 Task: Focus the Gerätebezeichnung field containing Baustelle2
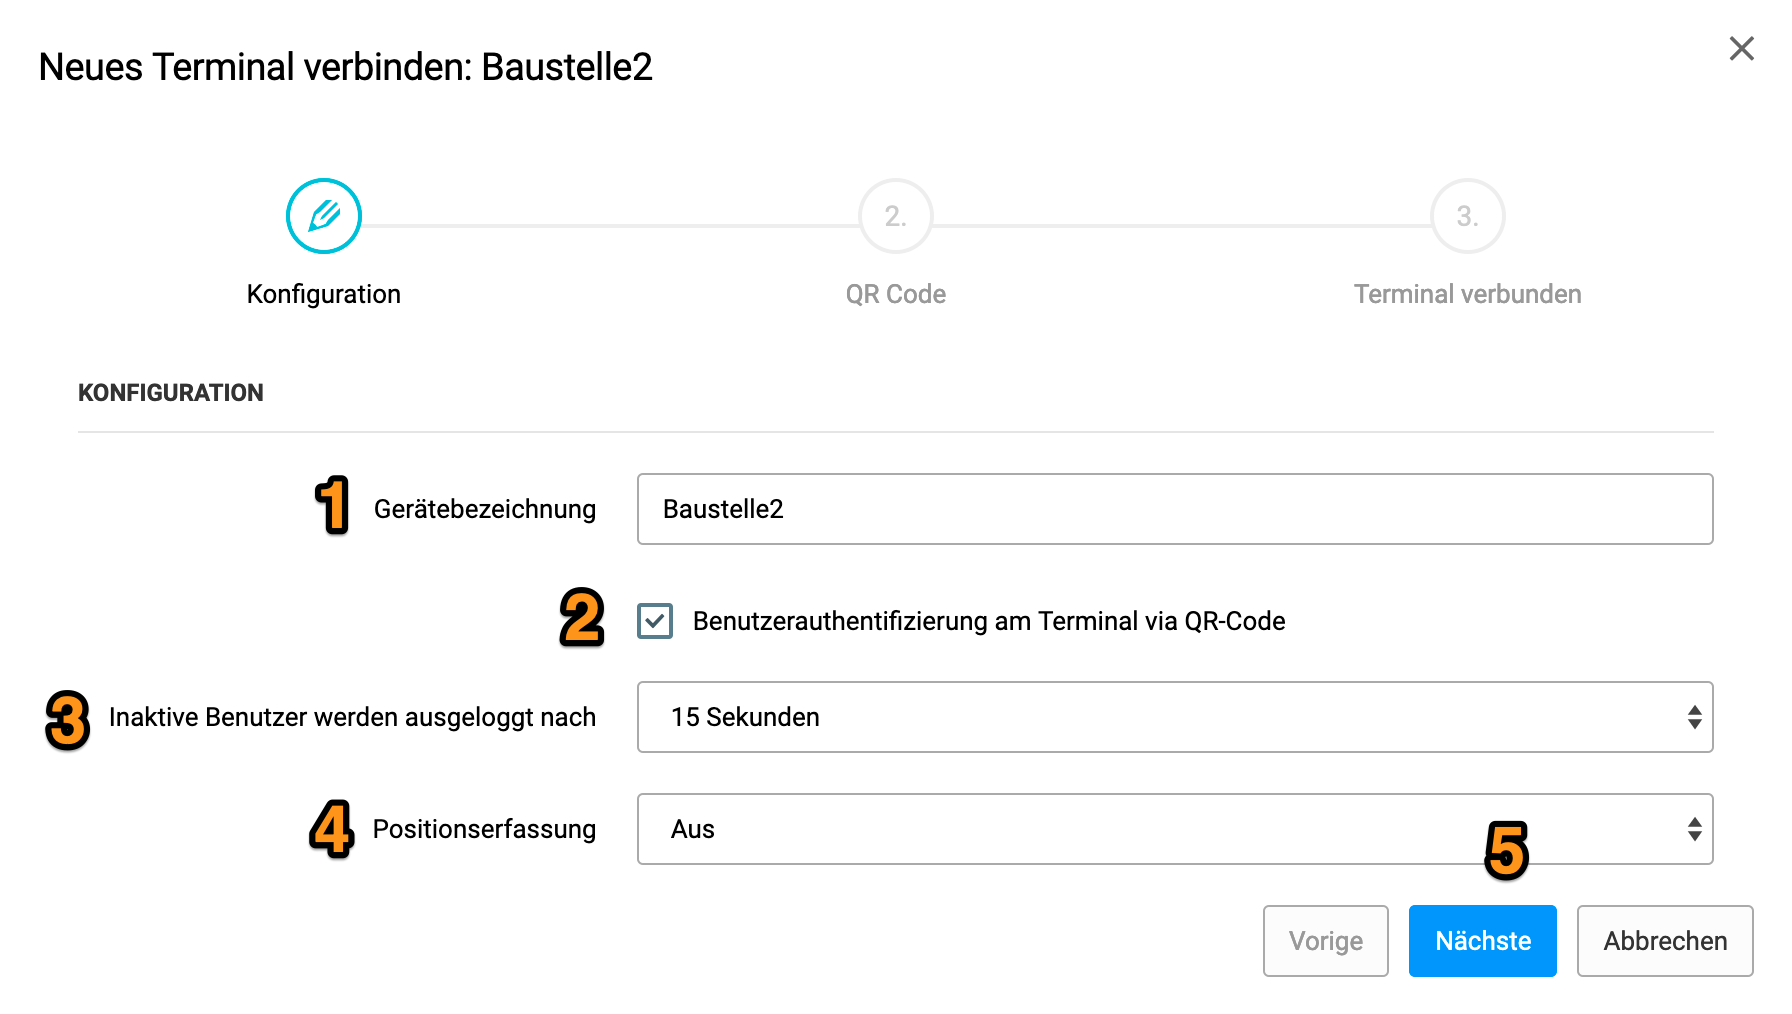(1175, 509)
